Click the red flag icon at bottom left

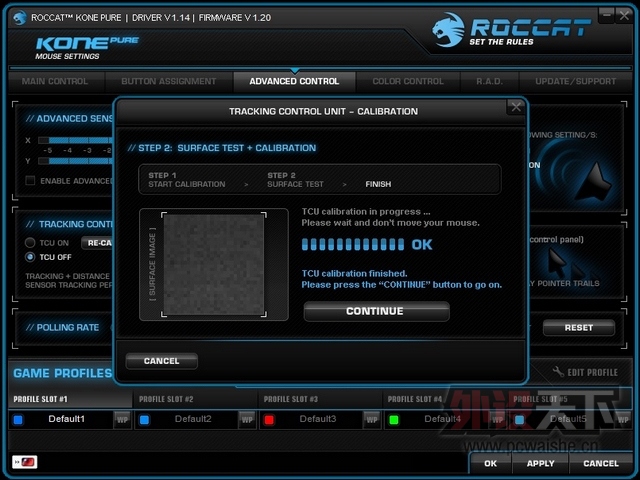(x=25, y=462)
